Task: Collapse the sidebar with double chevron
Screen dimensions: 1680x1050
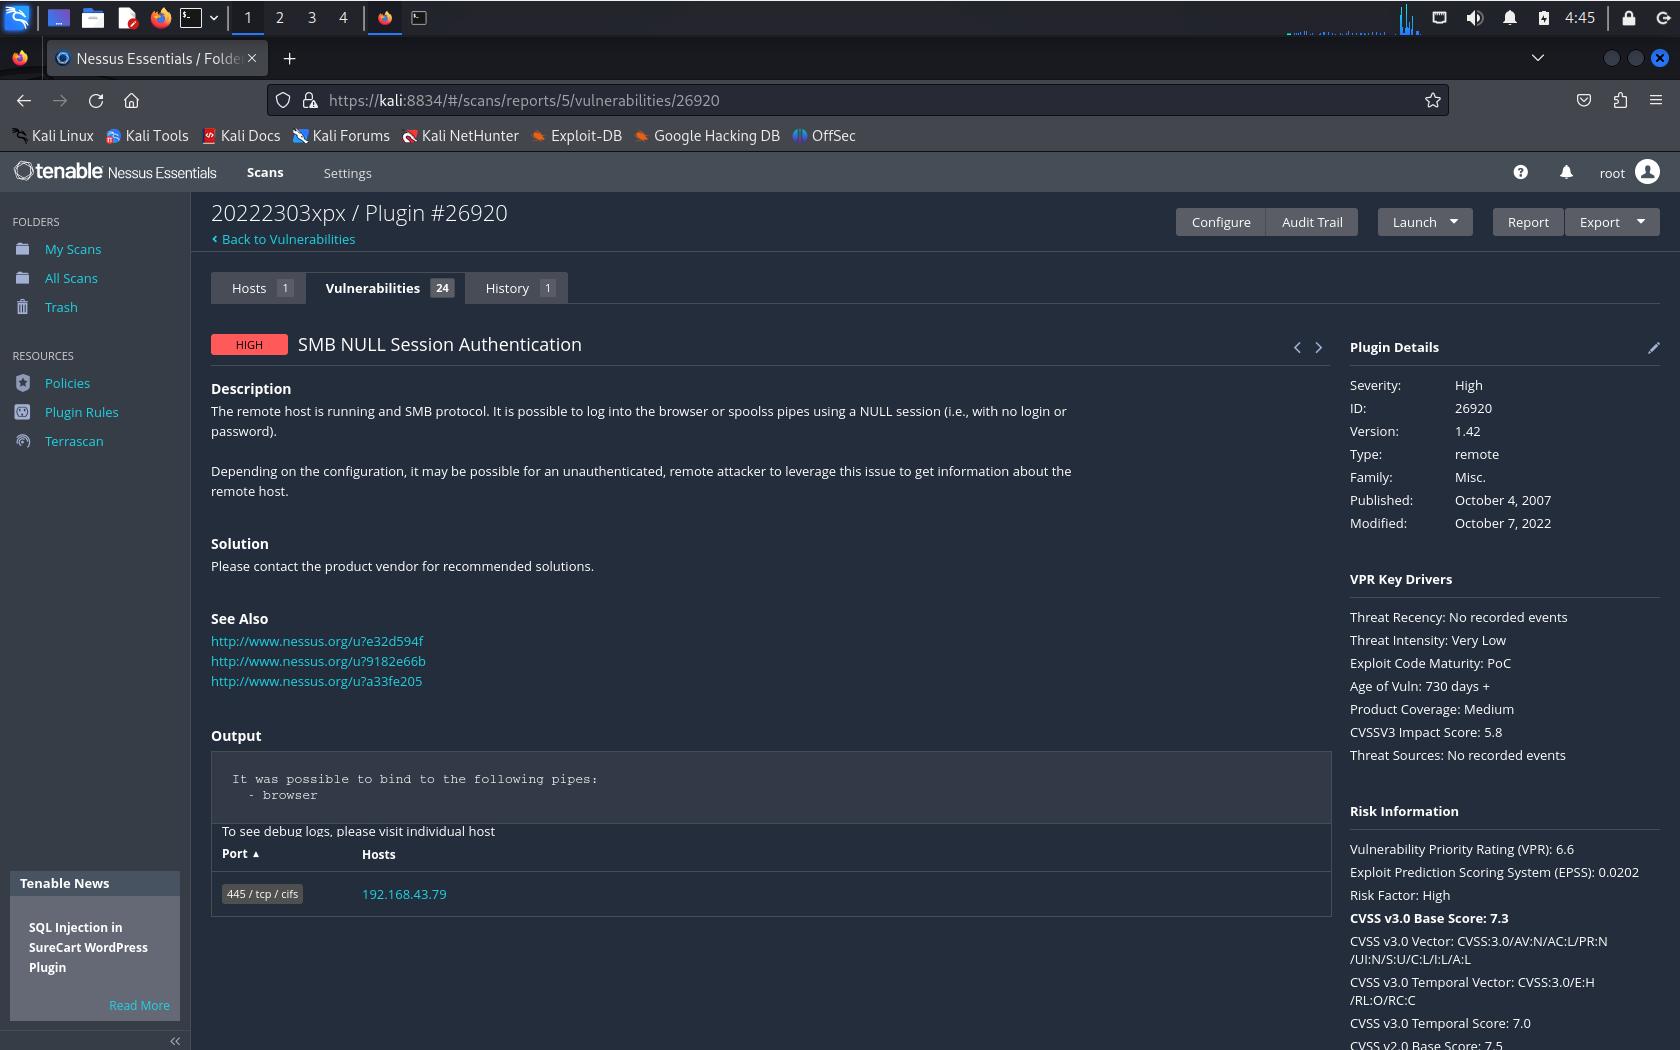Action: pyautogui.click(x=175, y=1041)
